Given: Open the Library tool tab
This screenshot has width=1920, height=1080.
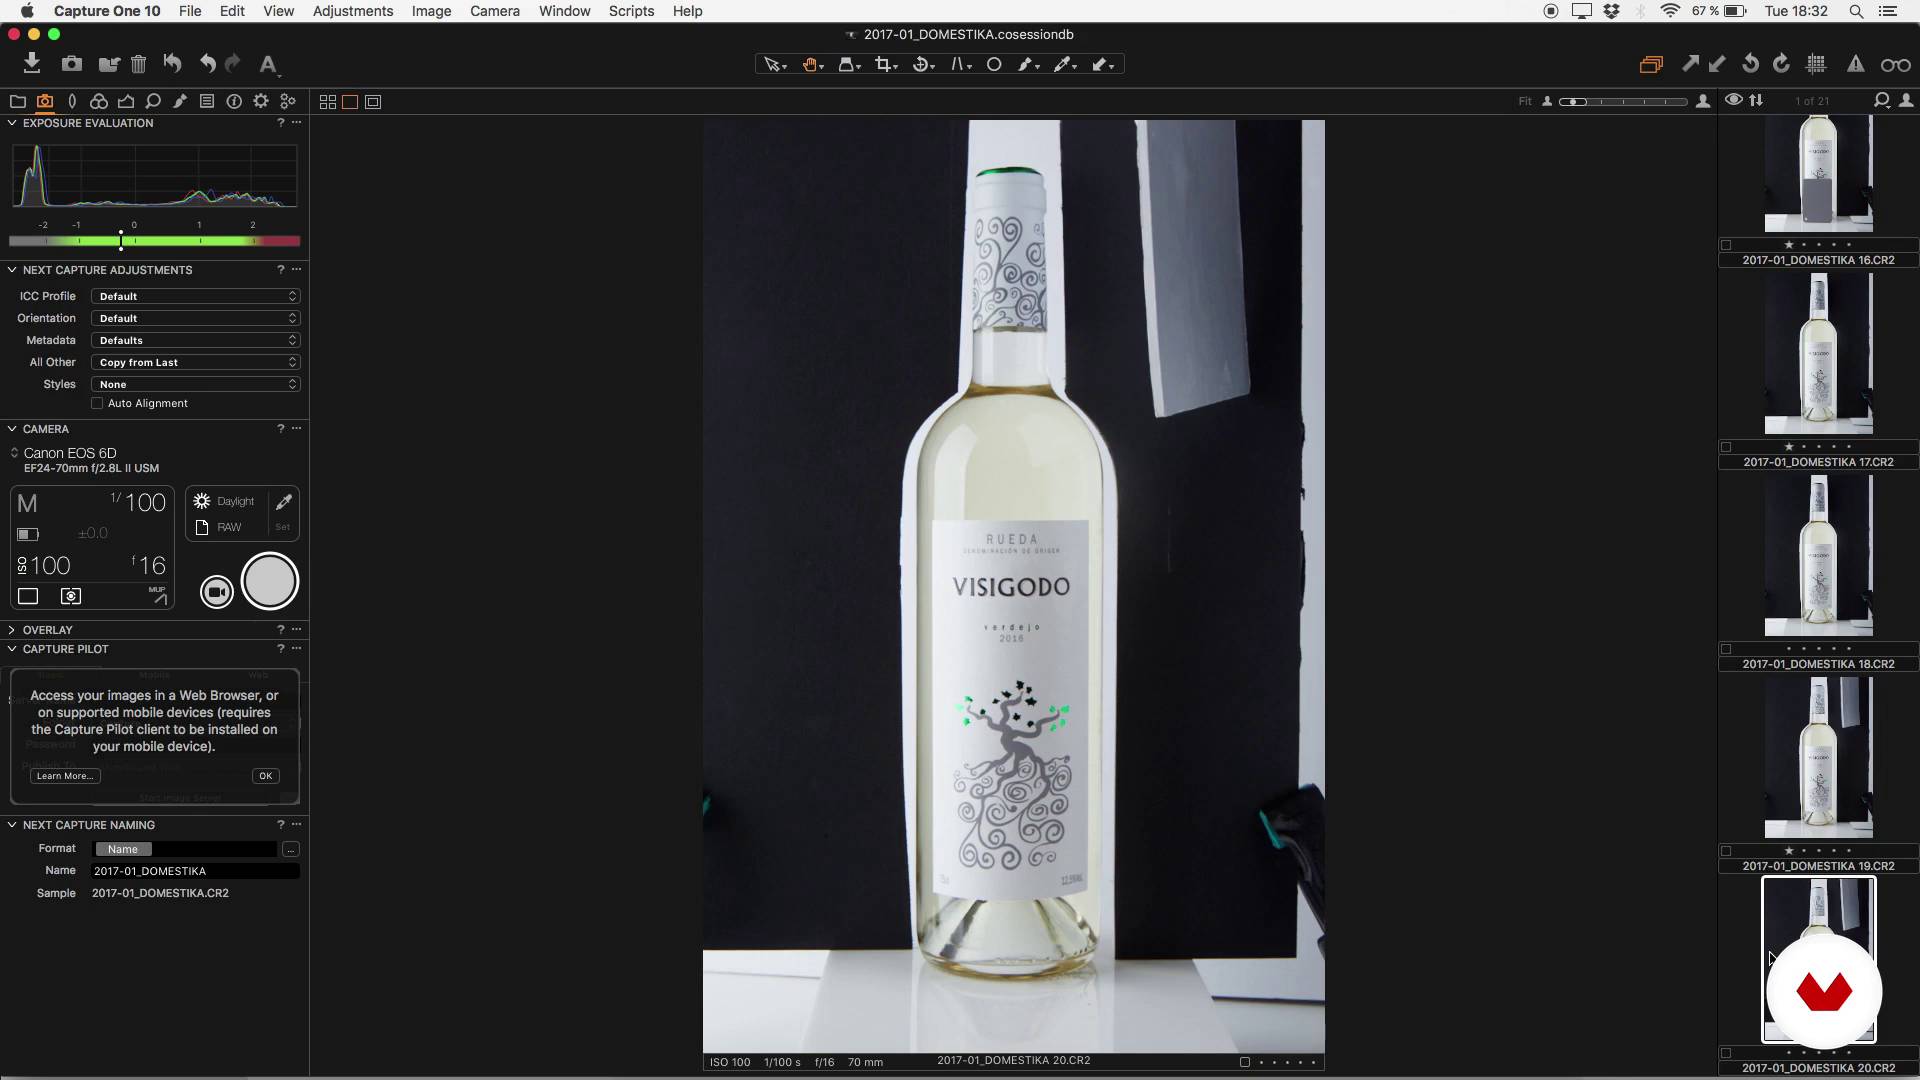Looking at the screenshot, I should pyautogui.click(x=17, y=101).
